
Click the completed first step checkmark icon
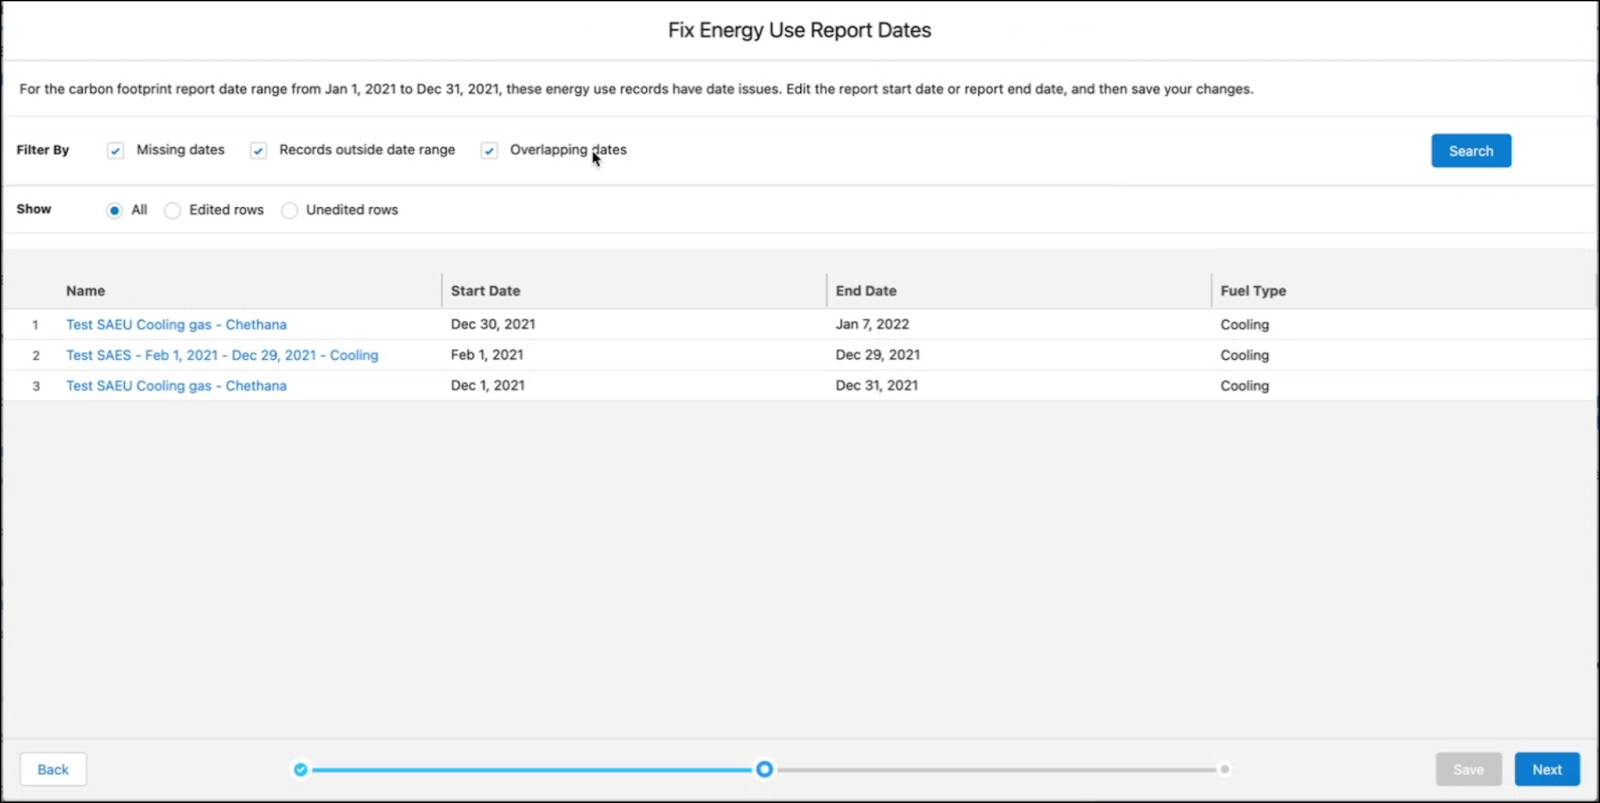(x=300, y=769)
